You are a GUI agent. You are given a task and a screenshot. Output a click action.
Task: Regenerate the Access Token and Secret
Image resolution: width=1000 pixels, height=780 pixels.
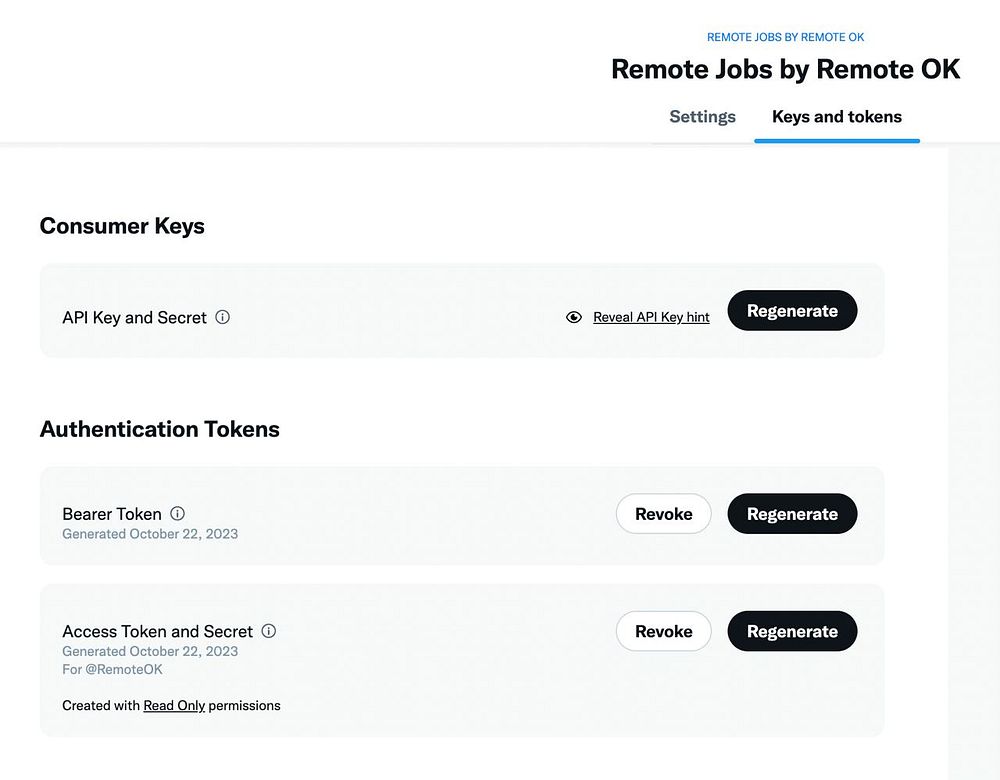tap(791, 631)
